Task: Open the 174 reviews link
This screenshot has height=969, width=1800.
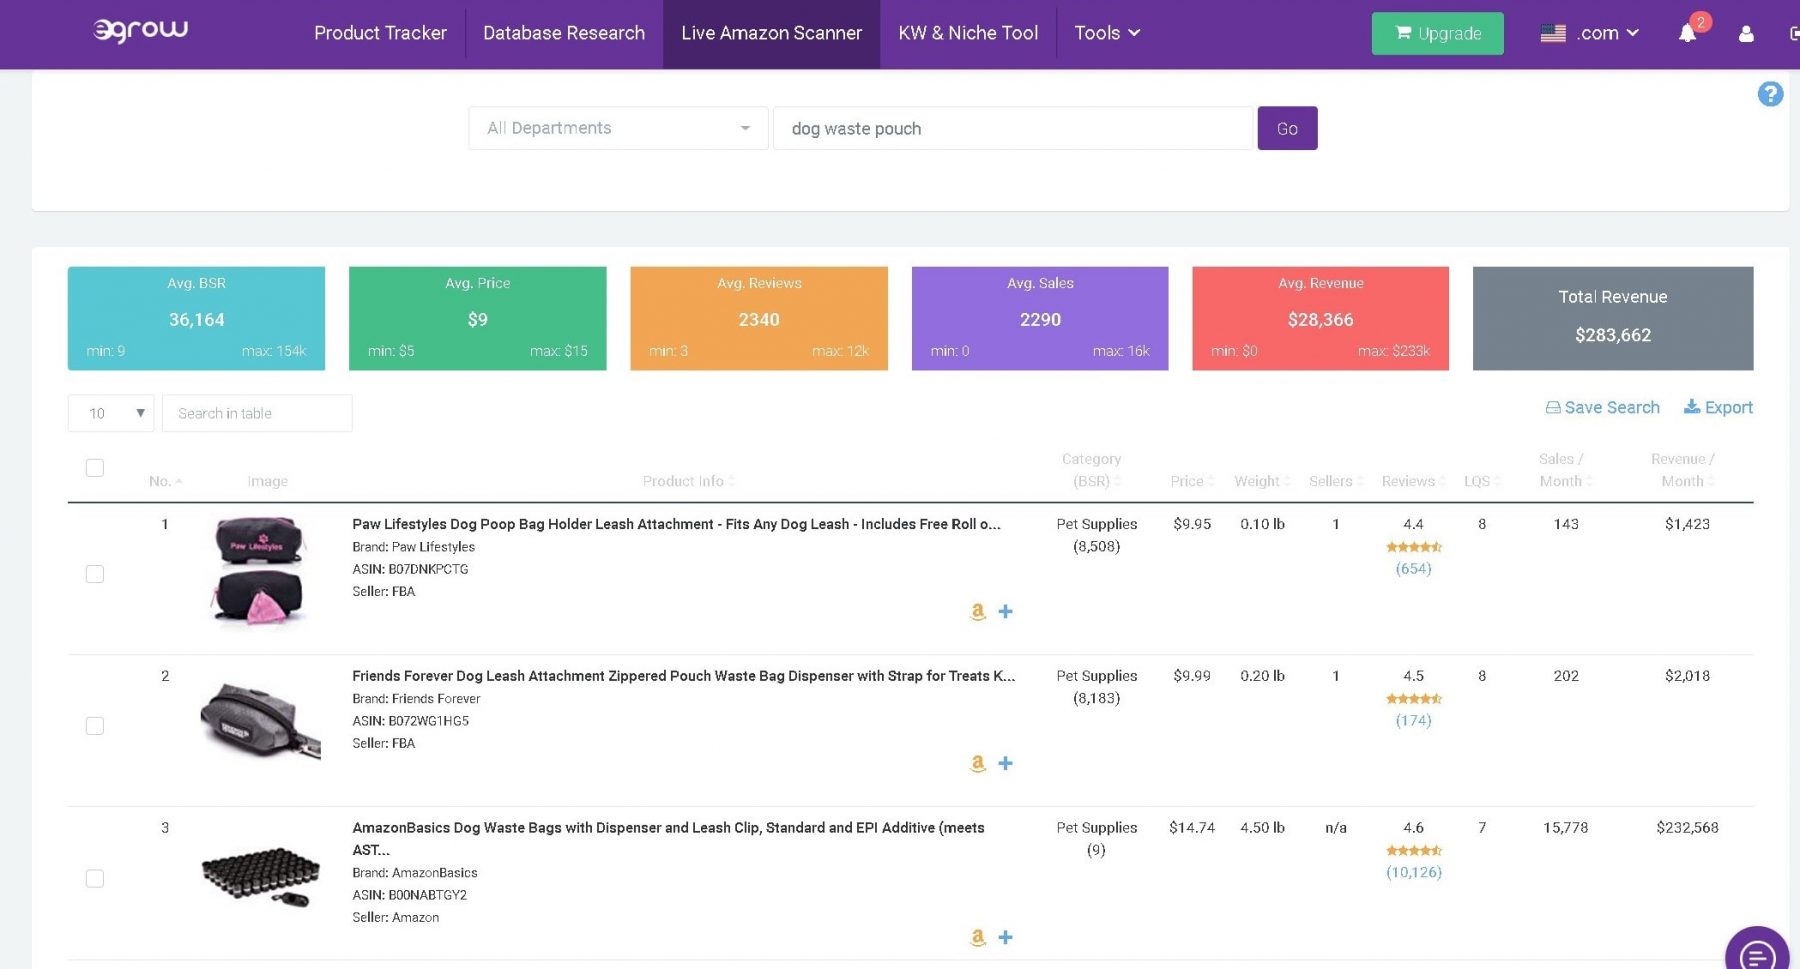Action: coord(1413,721)
